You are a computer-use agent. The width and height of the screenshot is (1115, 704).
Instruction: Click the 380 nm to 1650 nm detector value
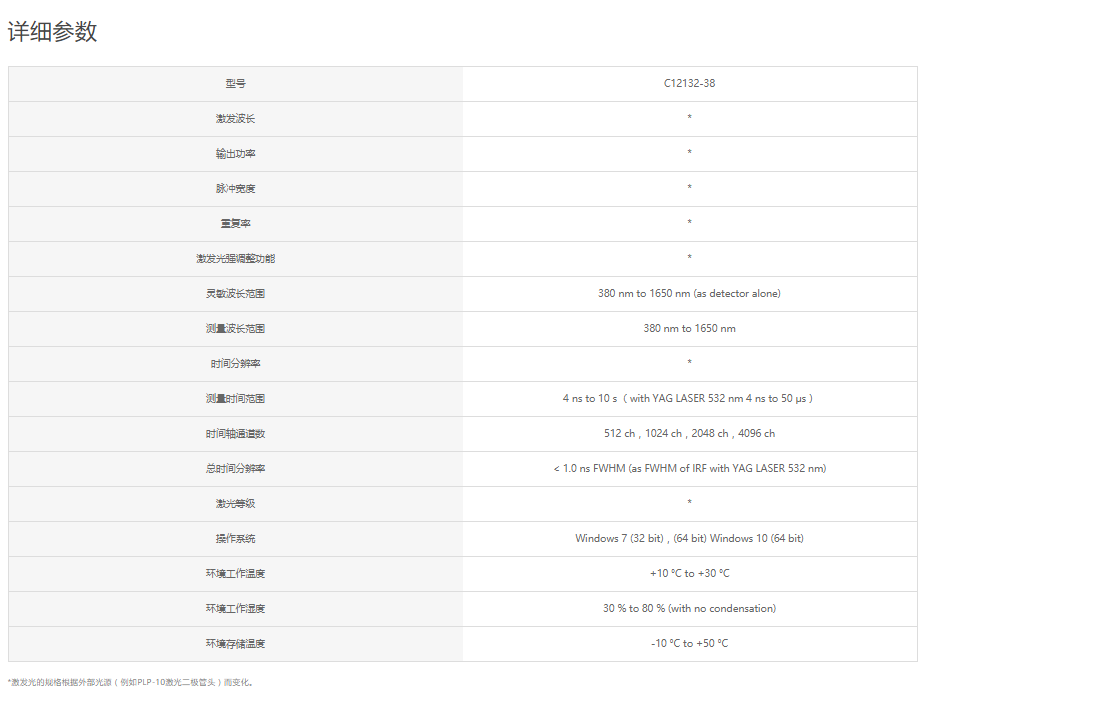coord(689,293)
